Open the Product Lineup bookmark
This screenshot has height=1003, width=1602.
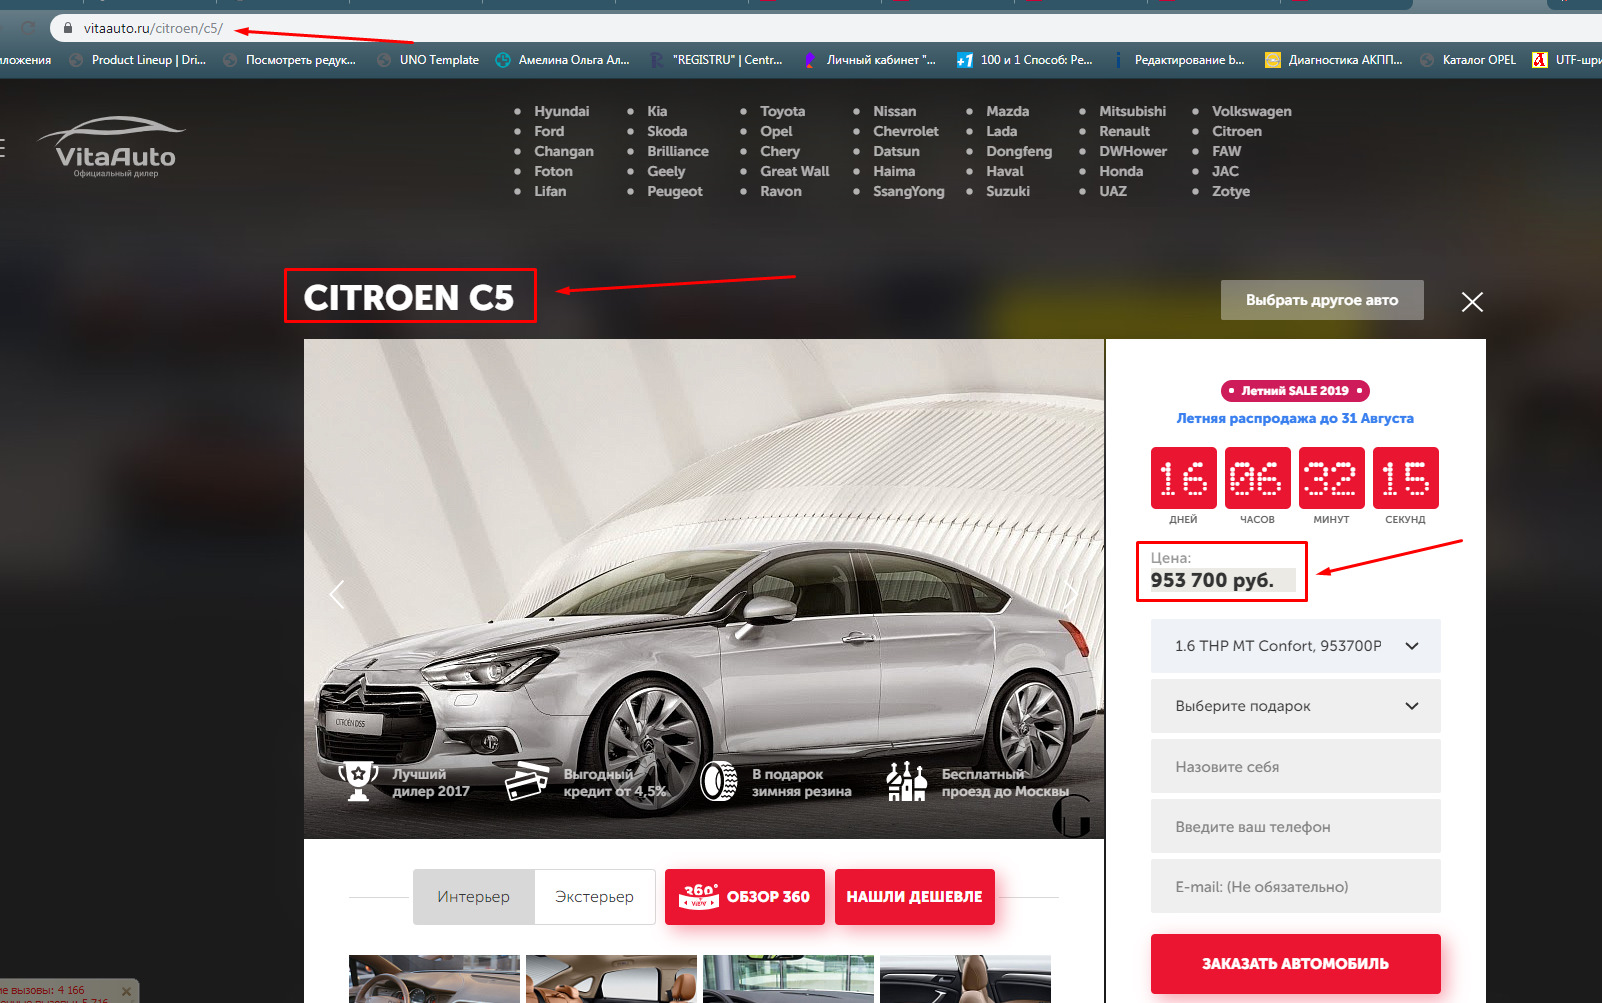point(138,60)
